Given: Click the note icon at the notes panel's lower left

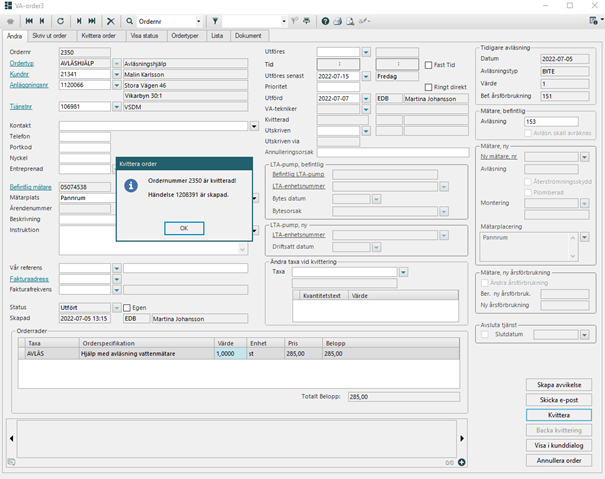Looking at the screenshot, I should (11, 462).
